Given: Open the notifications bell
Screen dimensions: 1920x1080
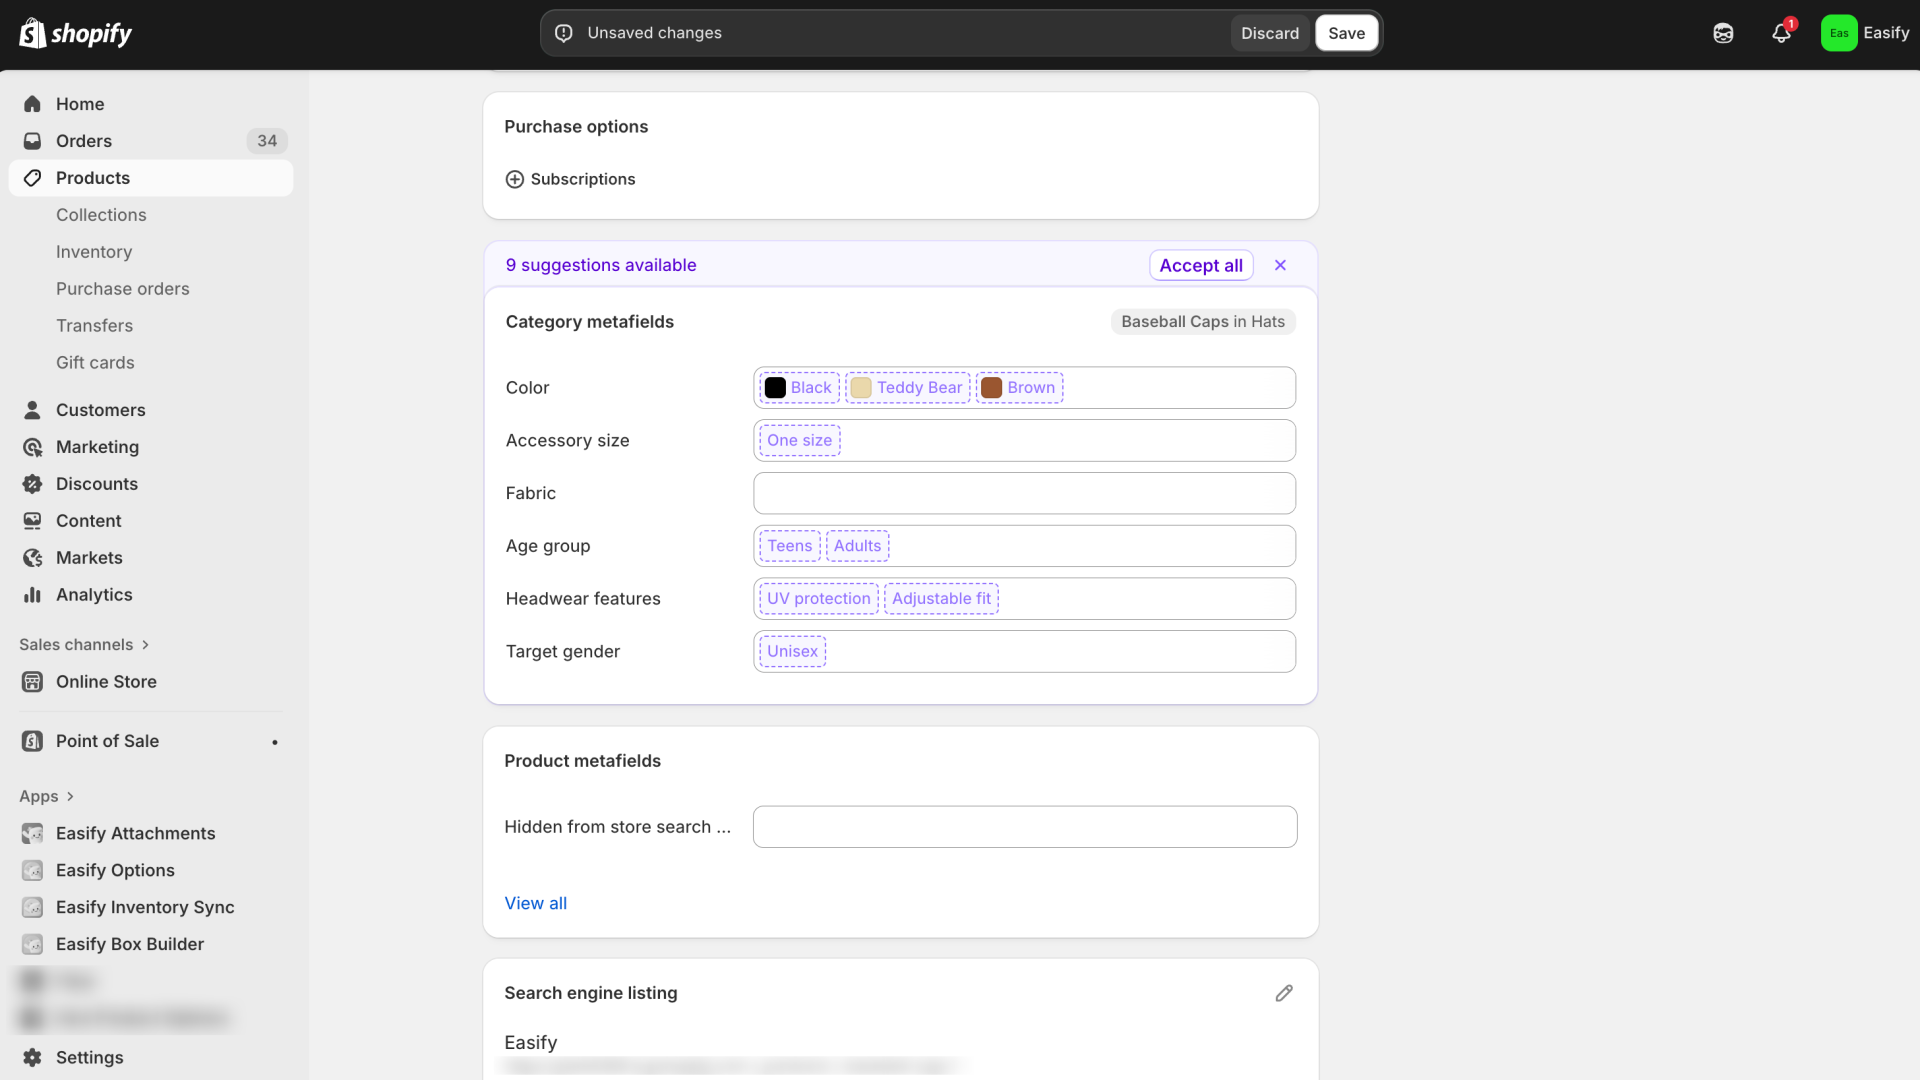Looking at the screenshot, I should click(x=1781, y=33).
